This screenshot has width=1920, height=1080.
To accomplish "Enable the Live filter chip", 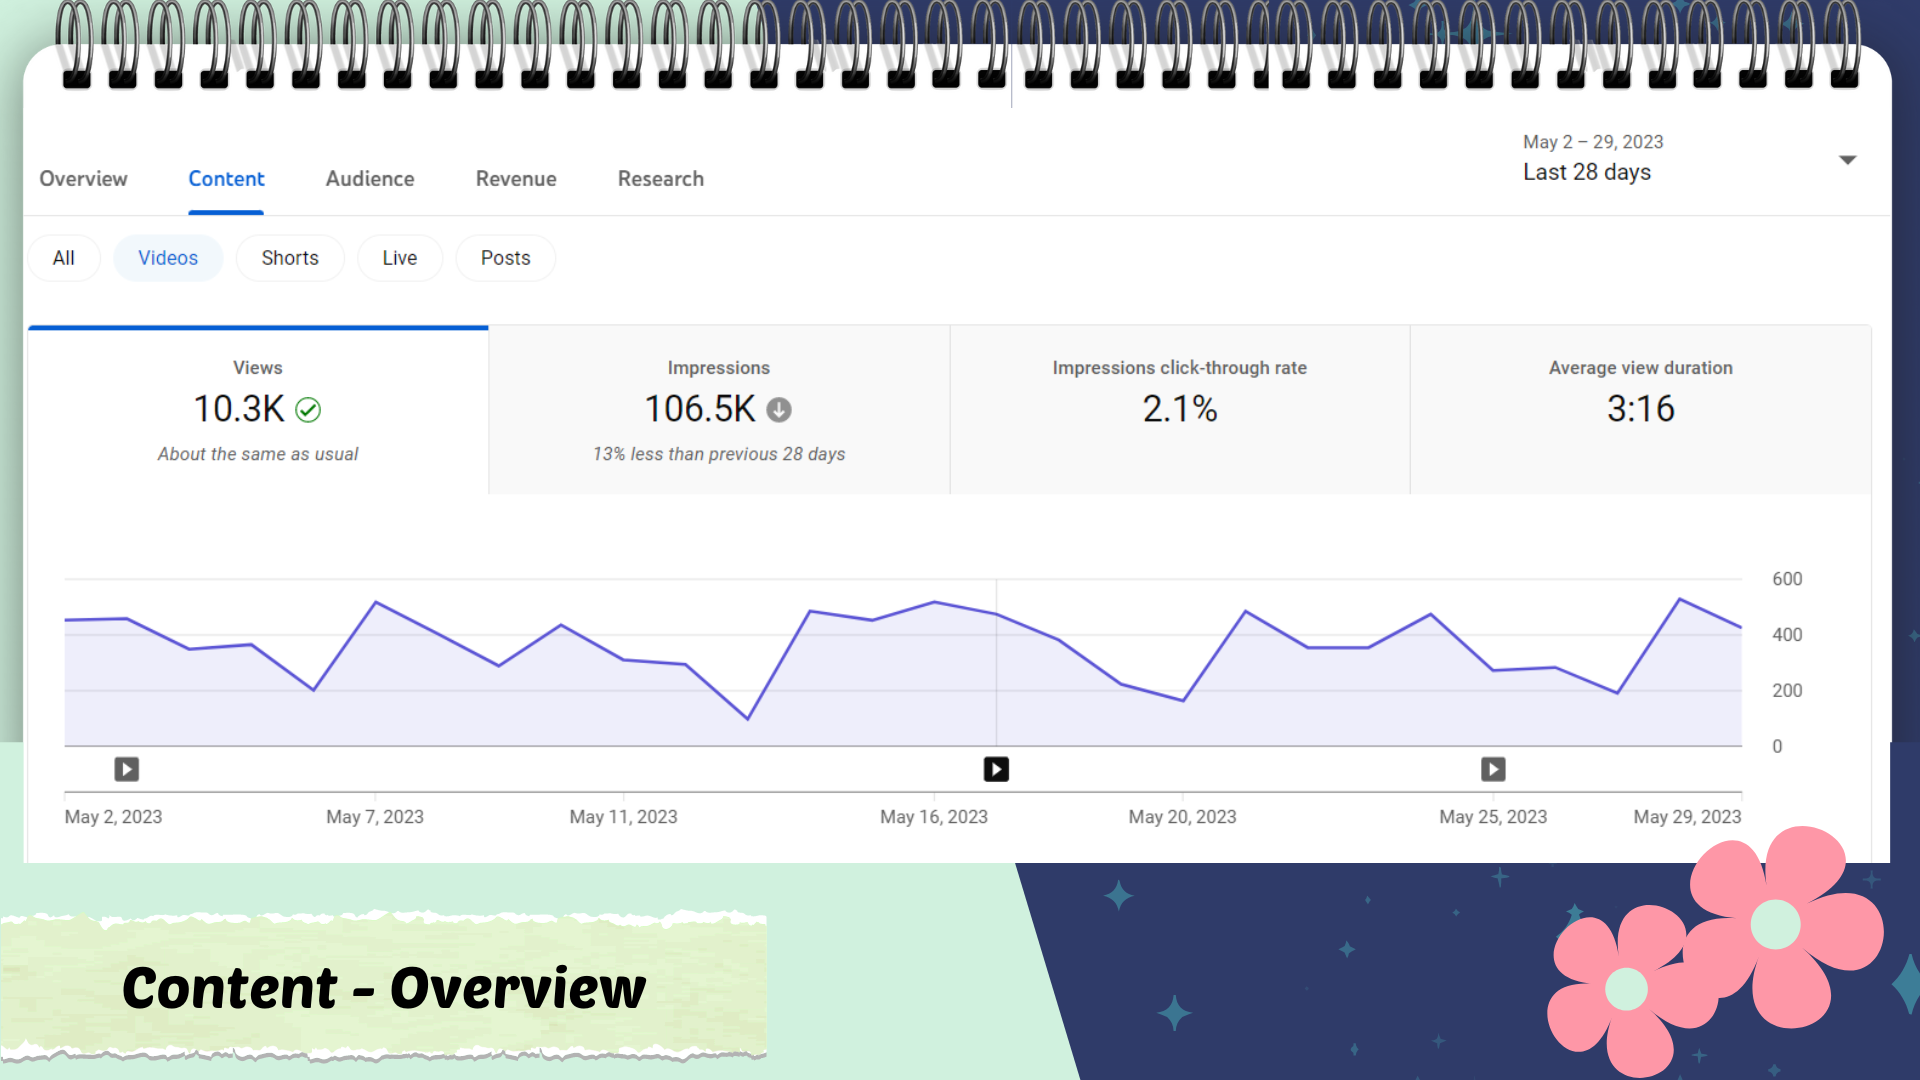I will click(399, 258).
